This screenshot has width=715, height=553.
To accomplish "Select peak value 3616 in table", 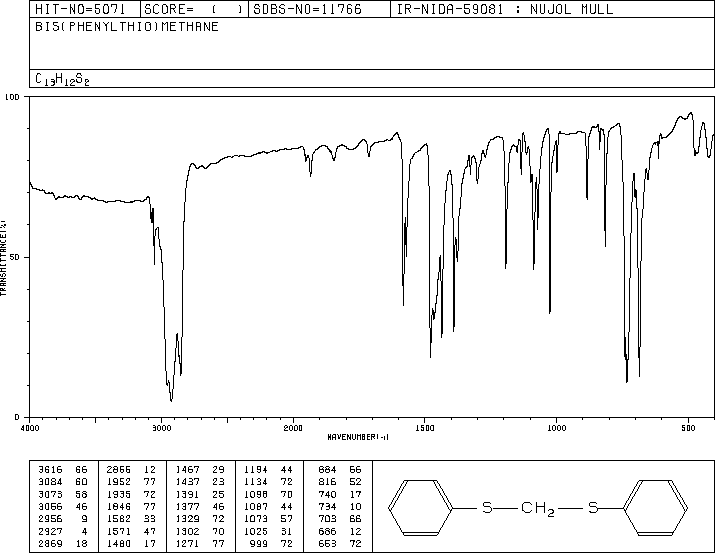I will (x=50, y=470).
